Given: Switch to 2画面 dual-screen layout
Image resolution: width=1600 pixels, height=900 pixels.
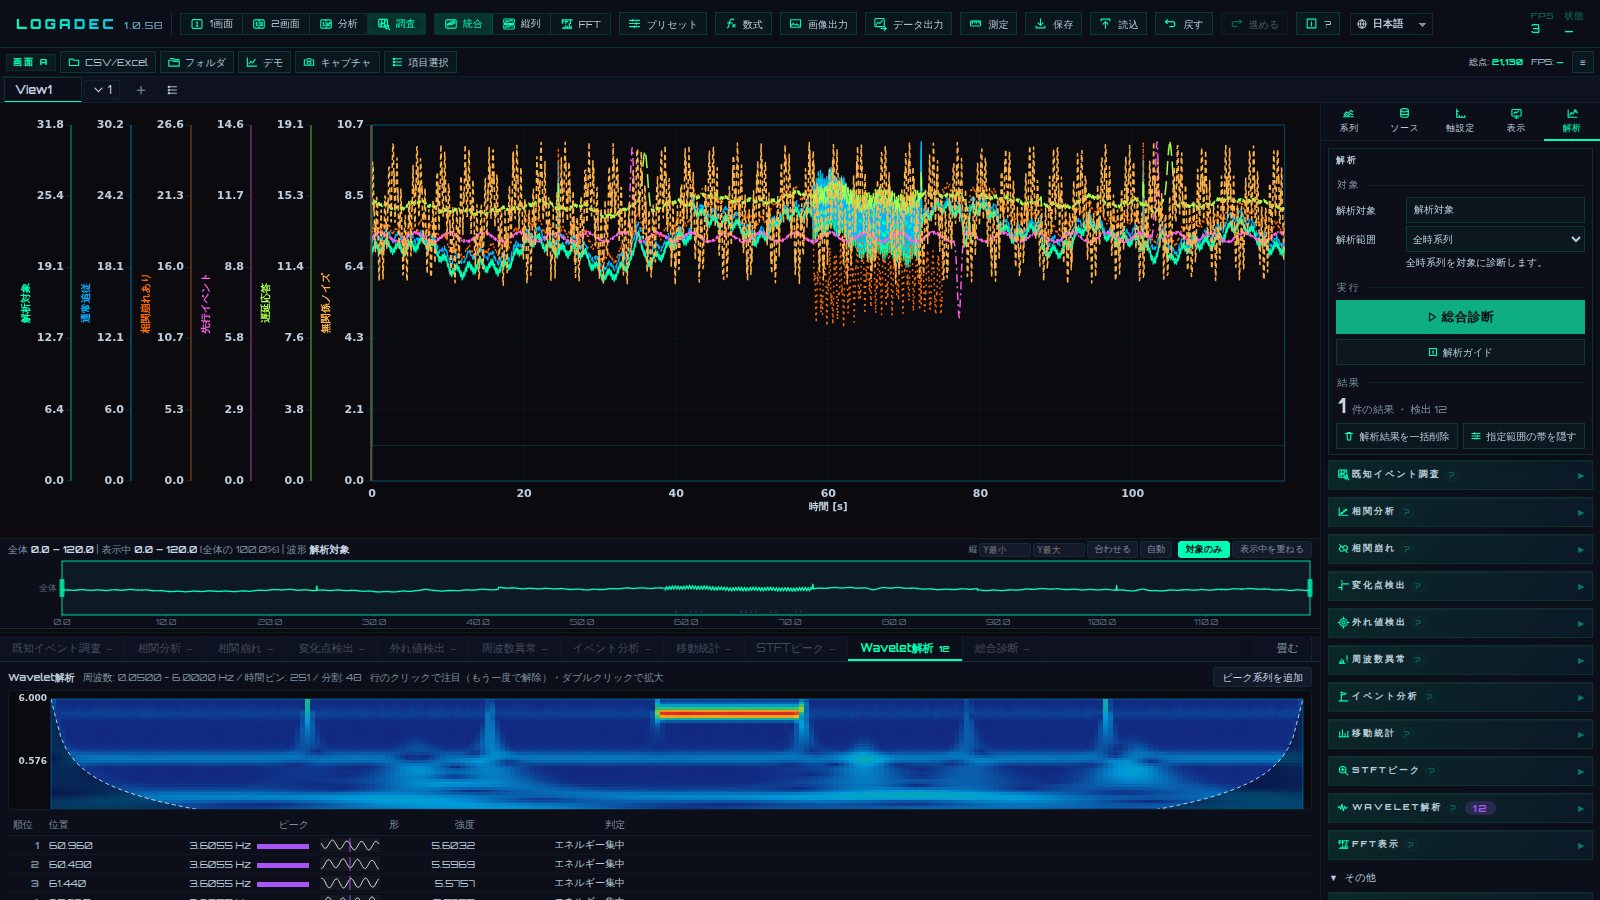Looking at the screenshot, I should tap(276, 24).
